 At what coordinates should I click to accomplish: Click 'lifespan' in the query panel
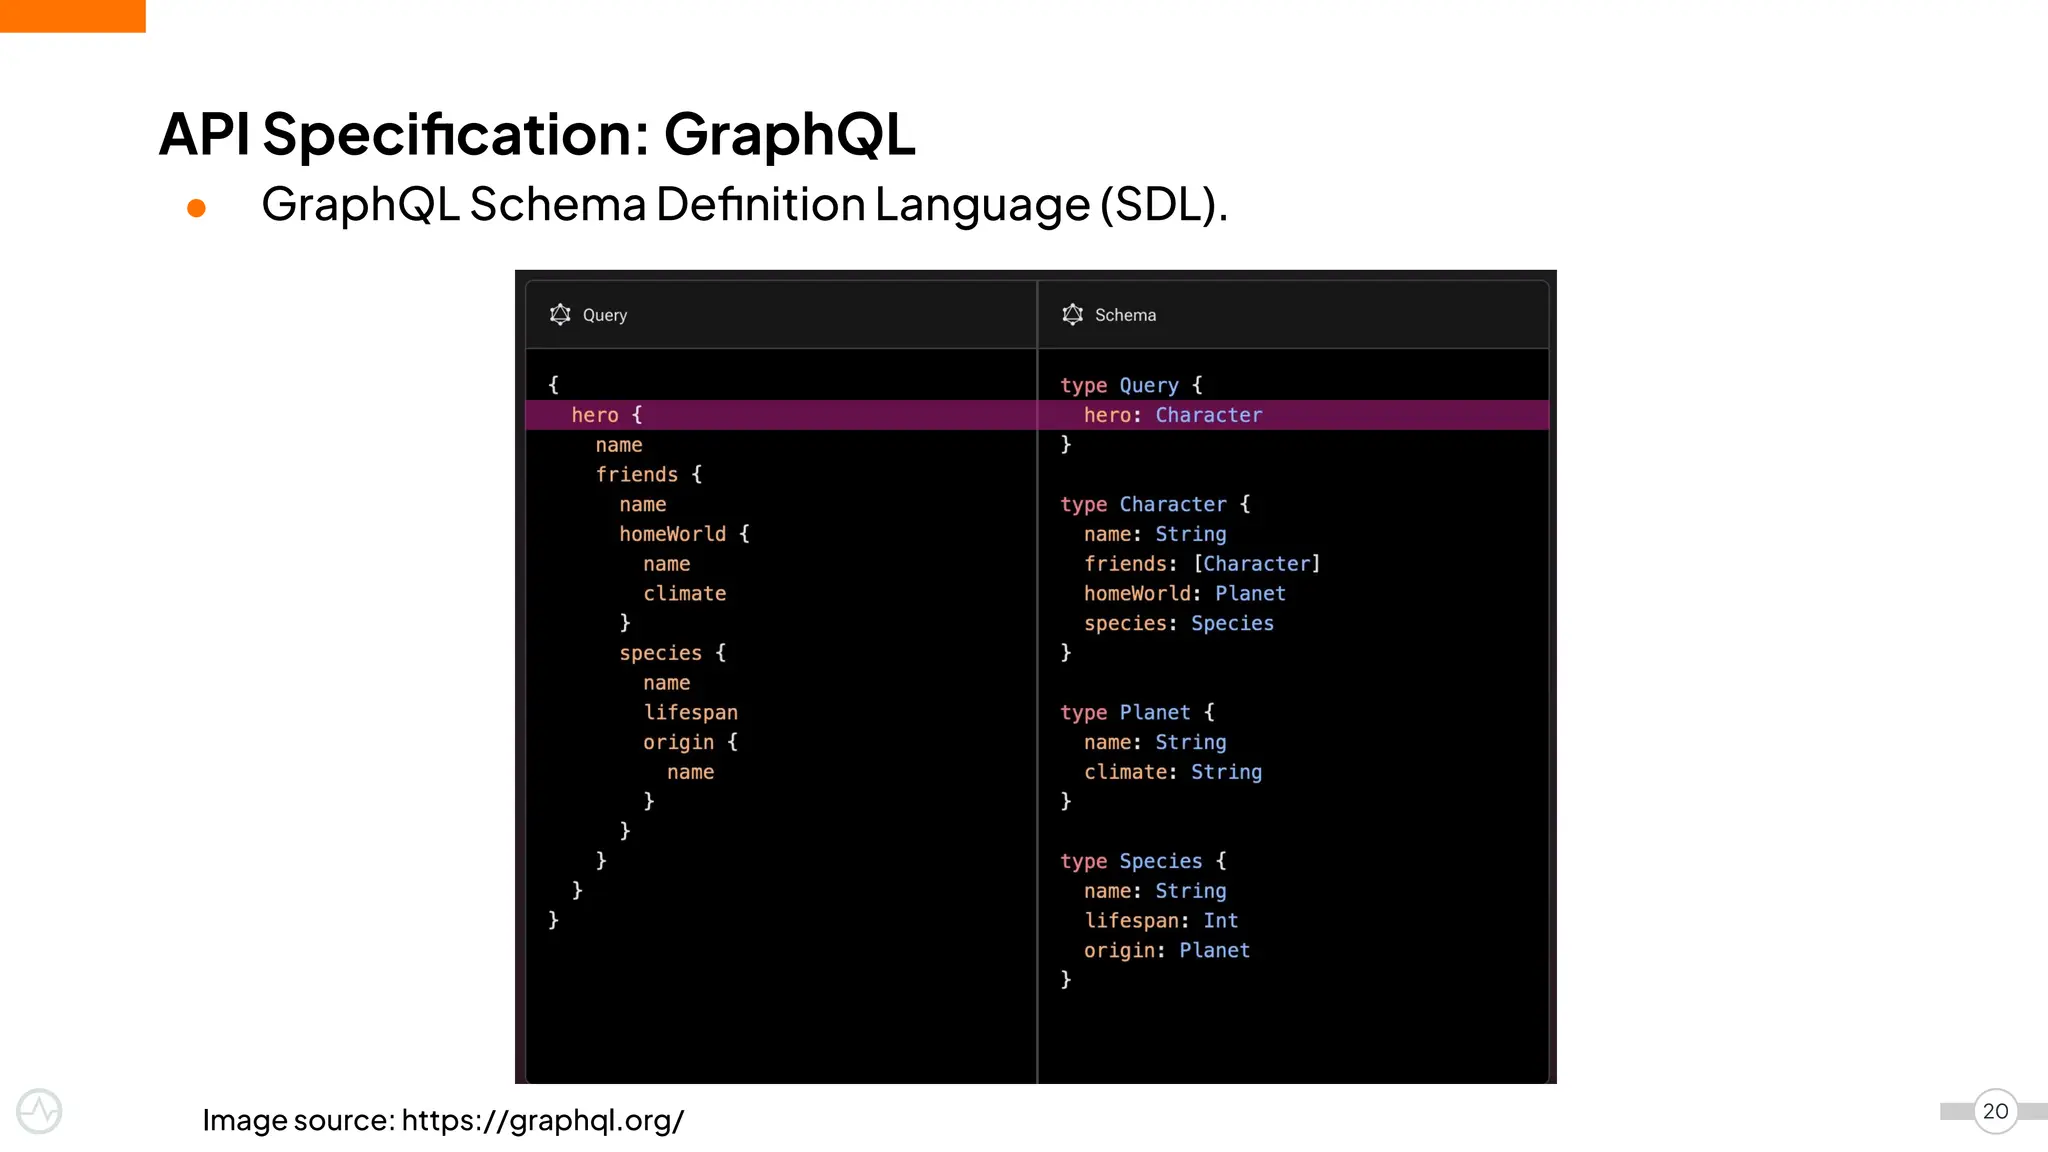coord(691,713)
